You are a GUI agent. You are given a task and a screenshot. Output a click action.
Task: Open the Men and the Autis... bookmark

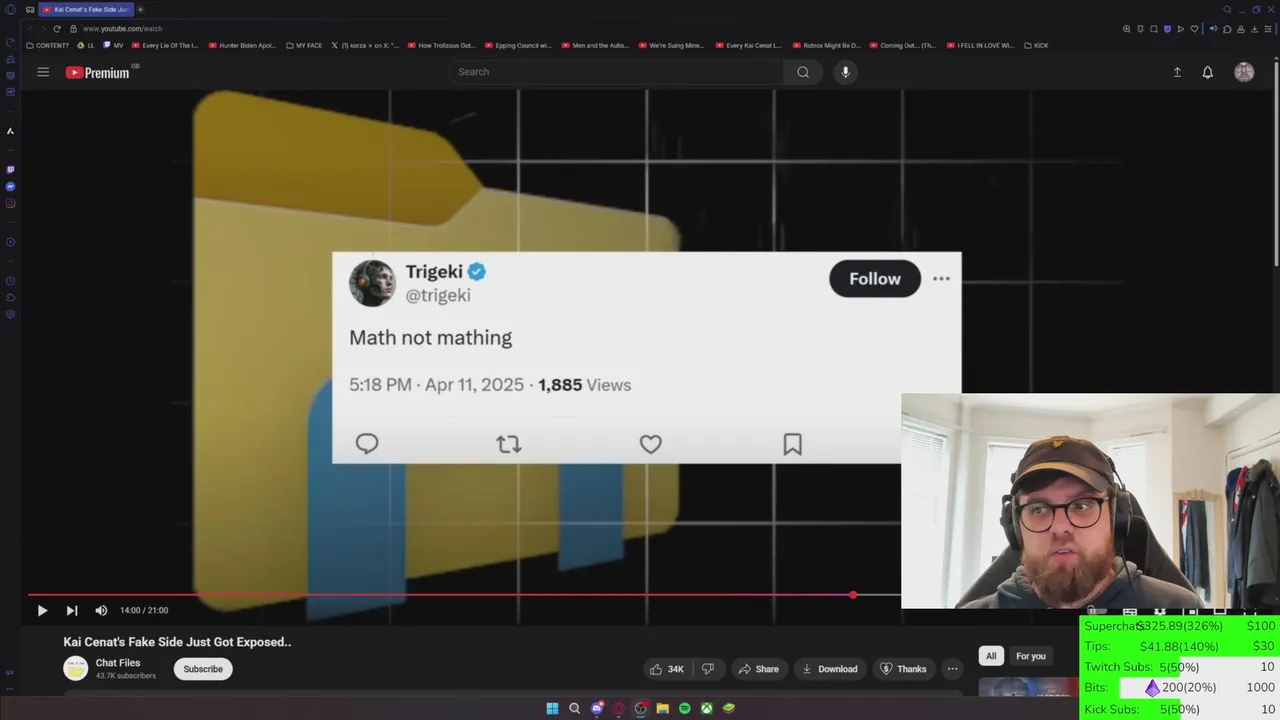coord(594,45)
